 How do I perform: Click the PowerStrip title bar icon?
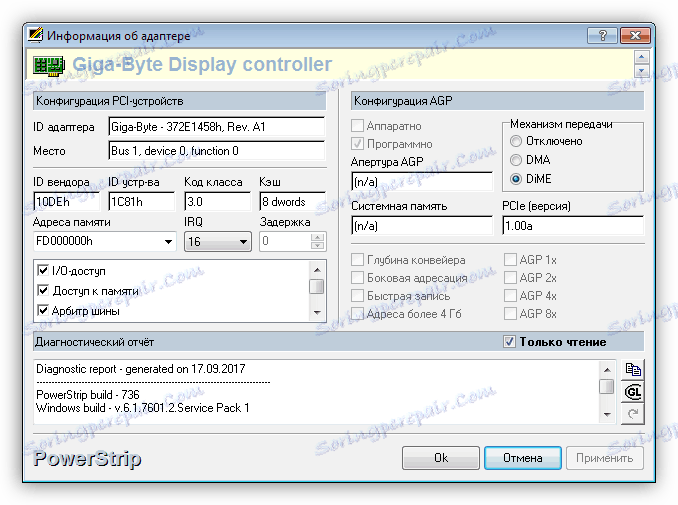35,35
